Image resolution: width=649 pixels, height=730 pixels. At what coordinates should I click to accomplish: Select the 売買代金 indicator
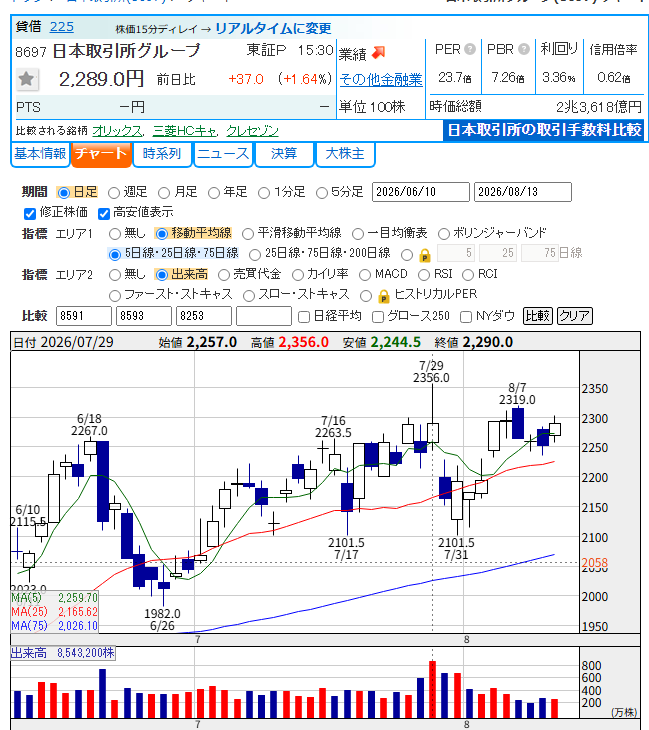point(224,275)
